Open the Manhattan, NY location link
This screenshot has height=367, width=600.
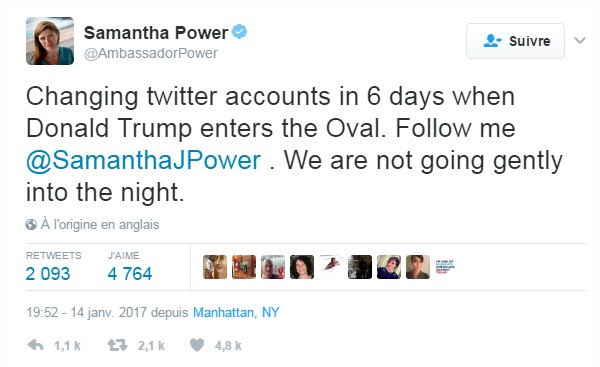coord(236,312)
